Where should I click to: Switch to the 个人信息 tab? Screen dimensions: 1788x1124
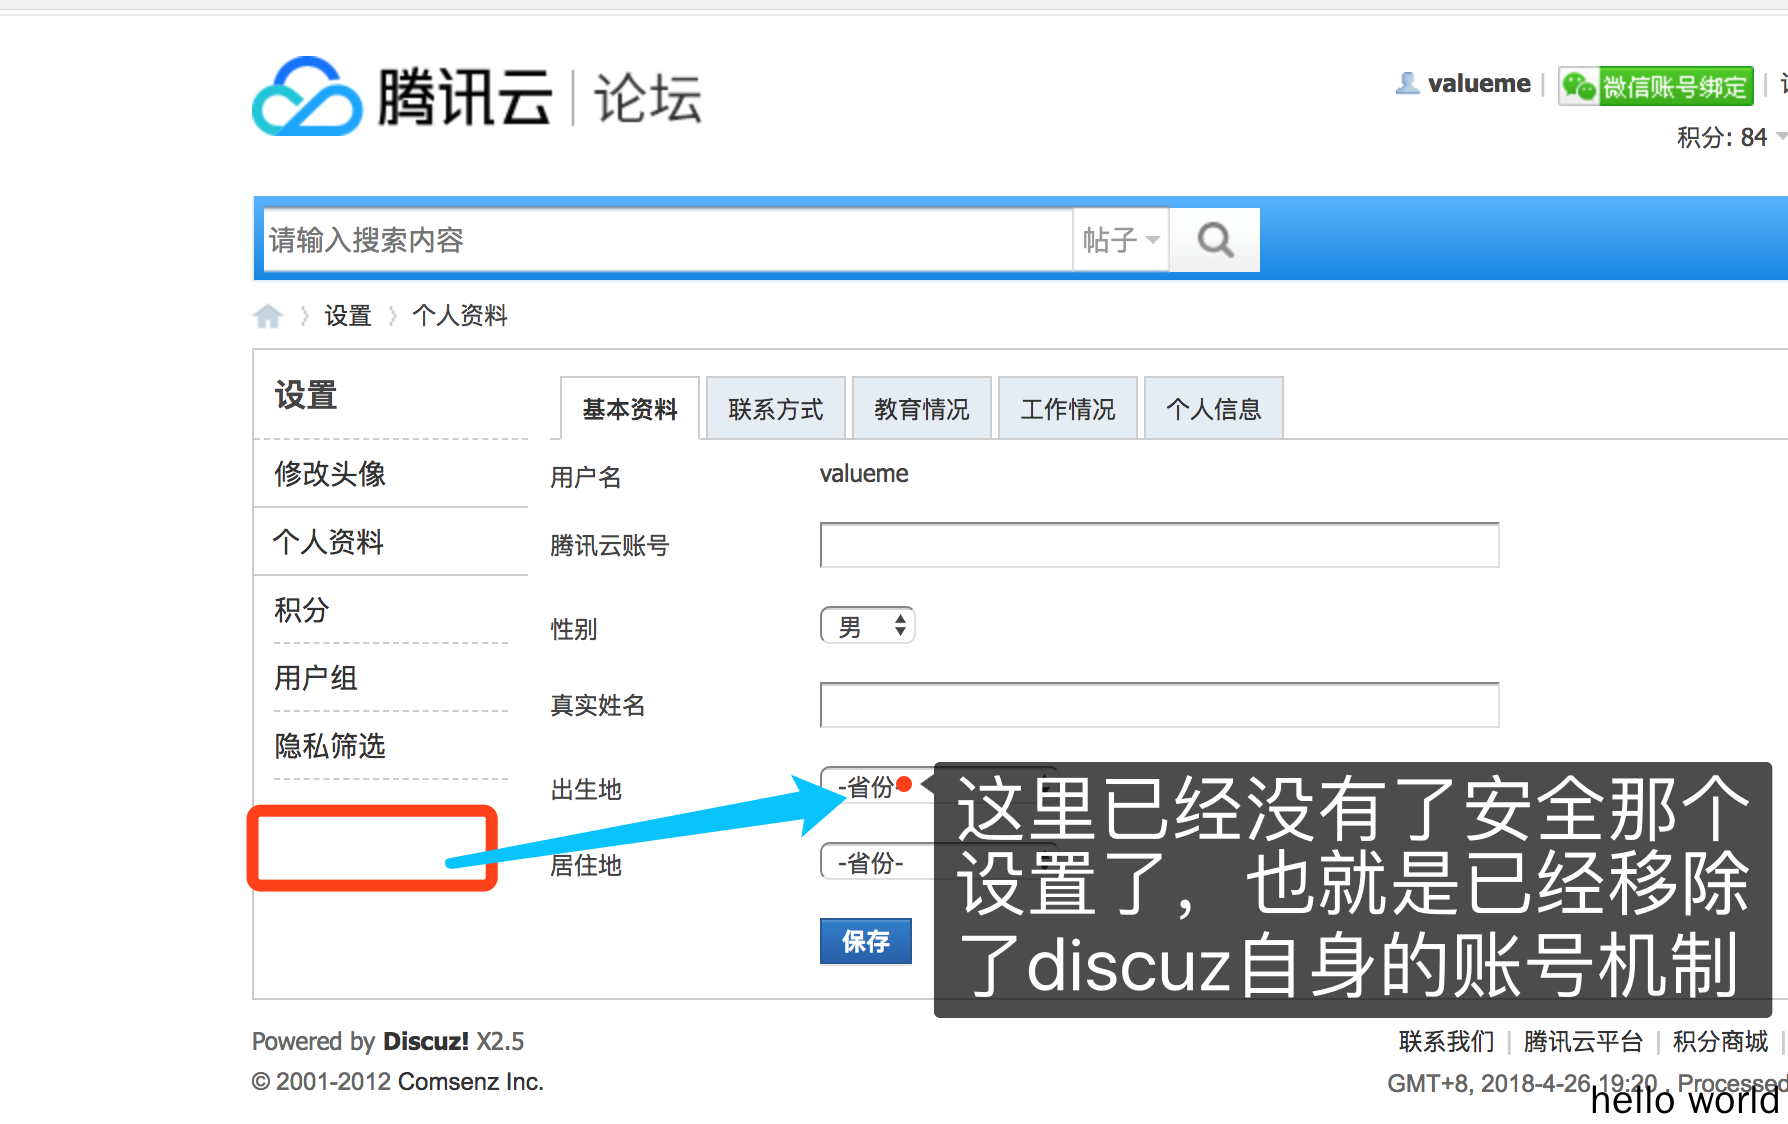pos(1214,409)
